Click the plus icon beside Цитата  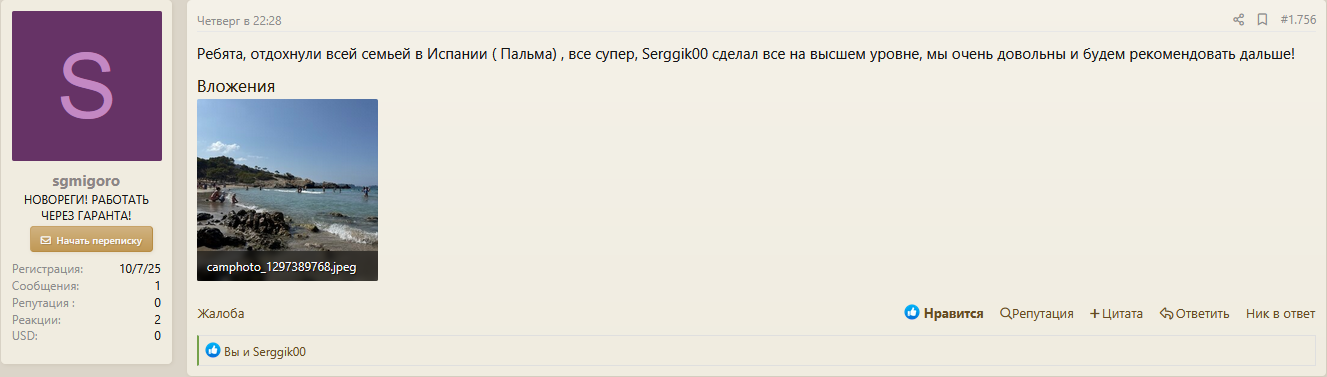1095,313
